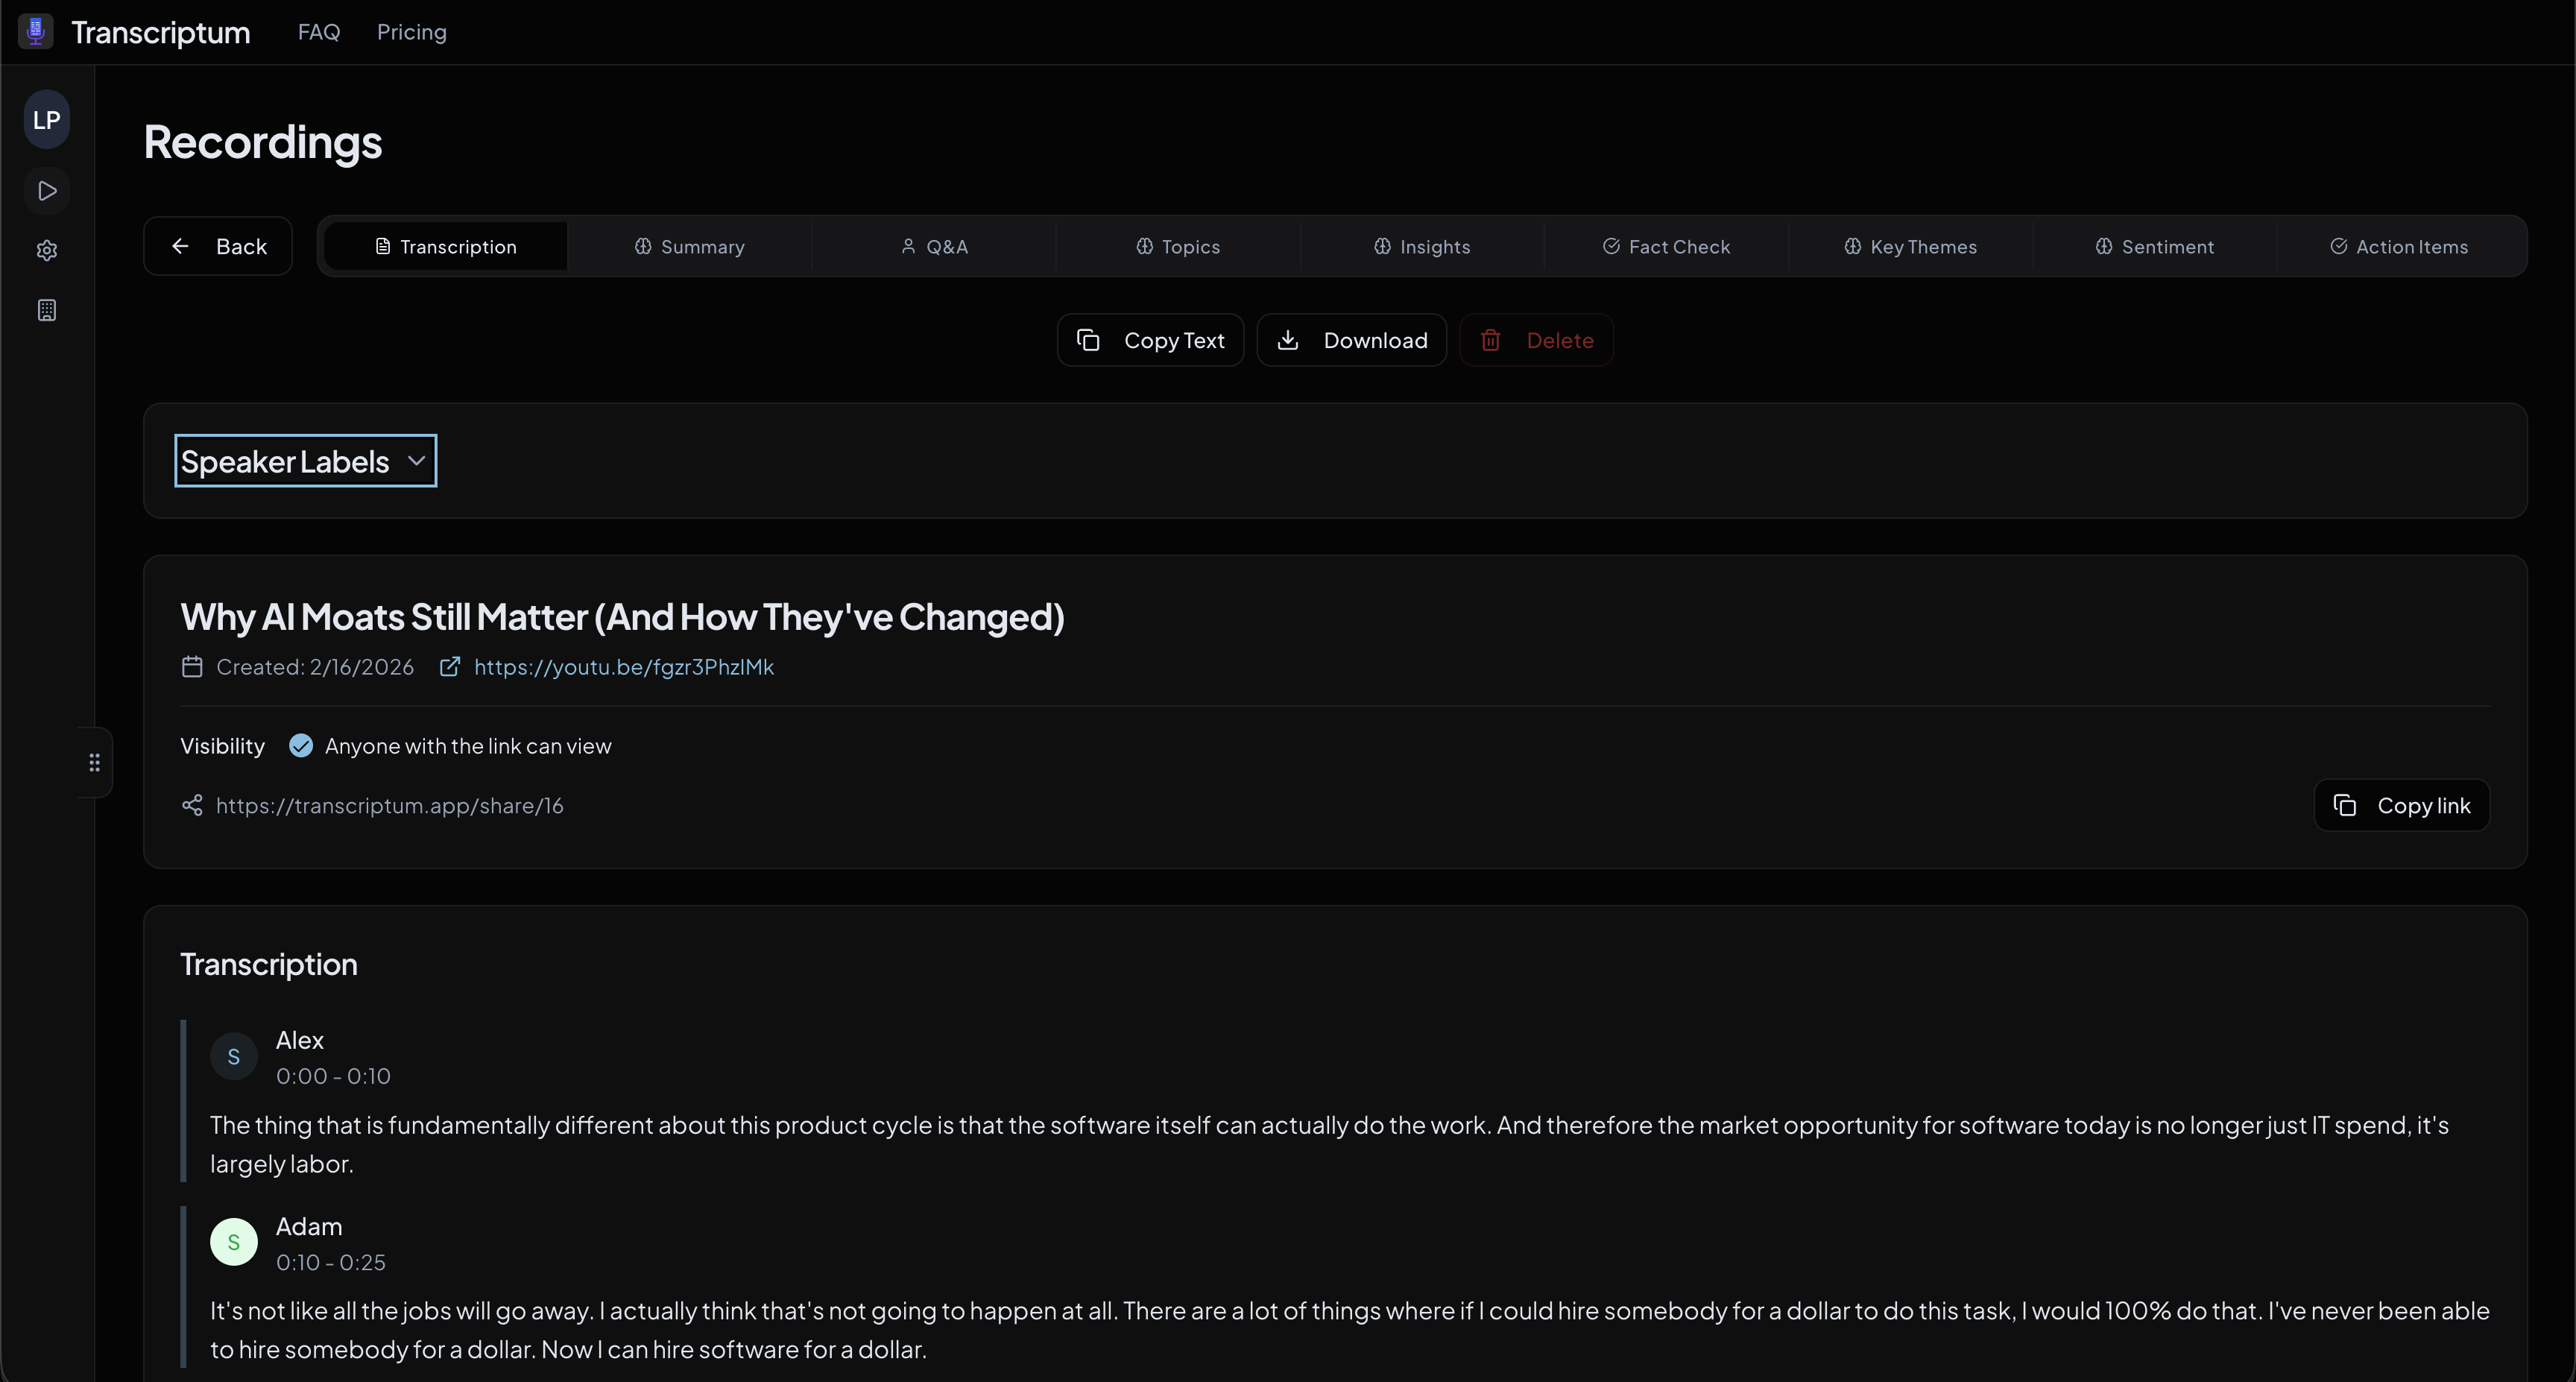Click the Transcriptum microphone logo
The image size is (2576, 1382).
coord(34,31)
